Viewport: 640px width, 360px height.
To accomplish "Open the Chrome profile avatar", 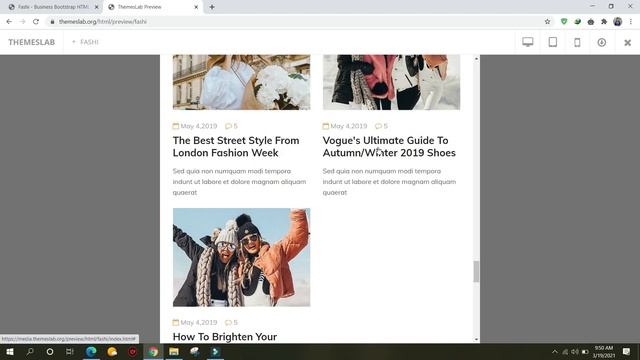I will (618, 22).
